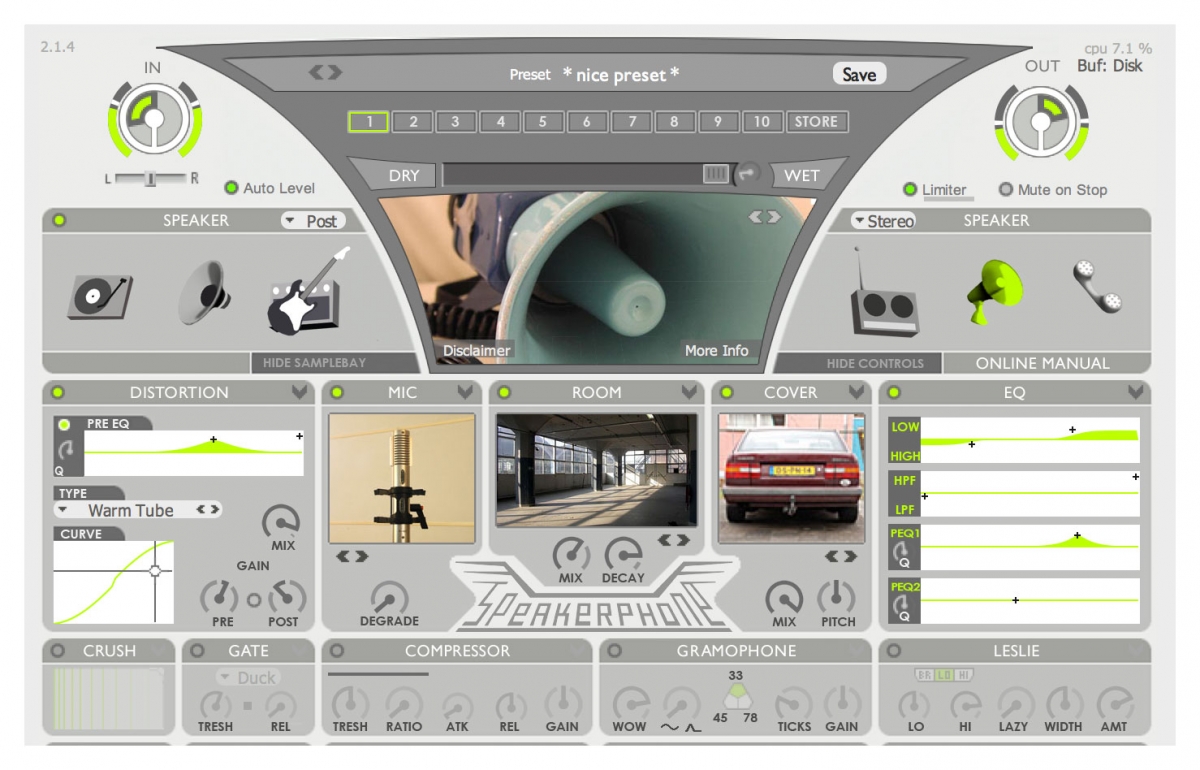1200x770 pixels.
Task: Enable the COMPRESSOR section
Action: point(337,651)
